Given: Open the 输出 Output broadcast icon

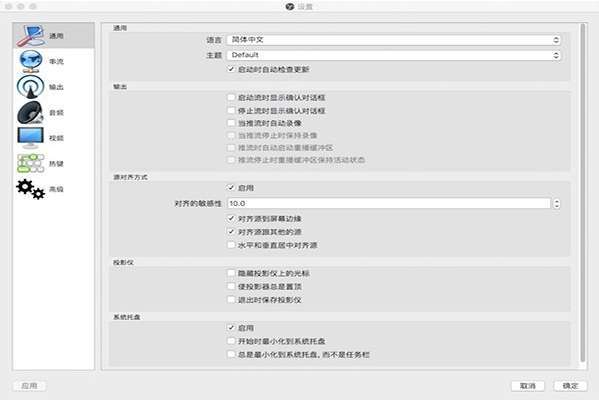Looking at the screenshot, I should pyautogui.click(x=31, y=87).
